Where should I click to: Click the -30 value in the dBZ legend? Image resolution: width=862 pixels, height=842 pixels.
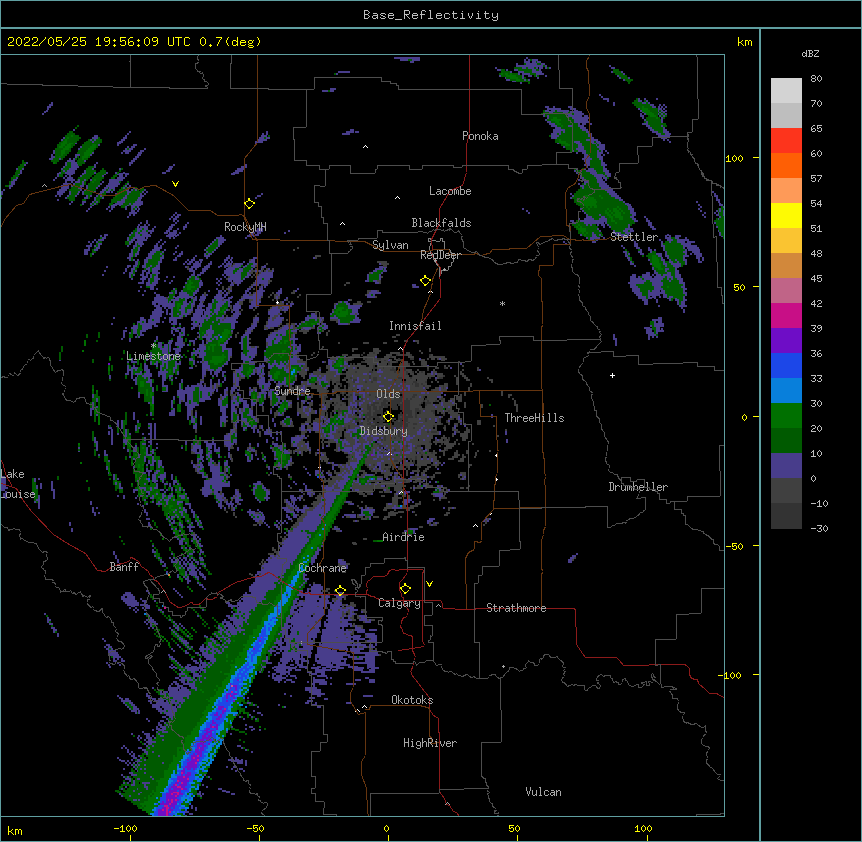tap(819, 529)
